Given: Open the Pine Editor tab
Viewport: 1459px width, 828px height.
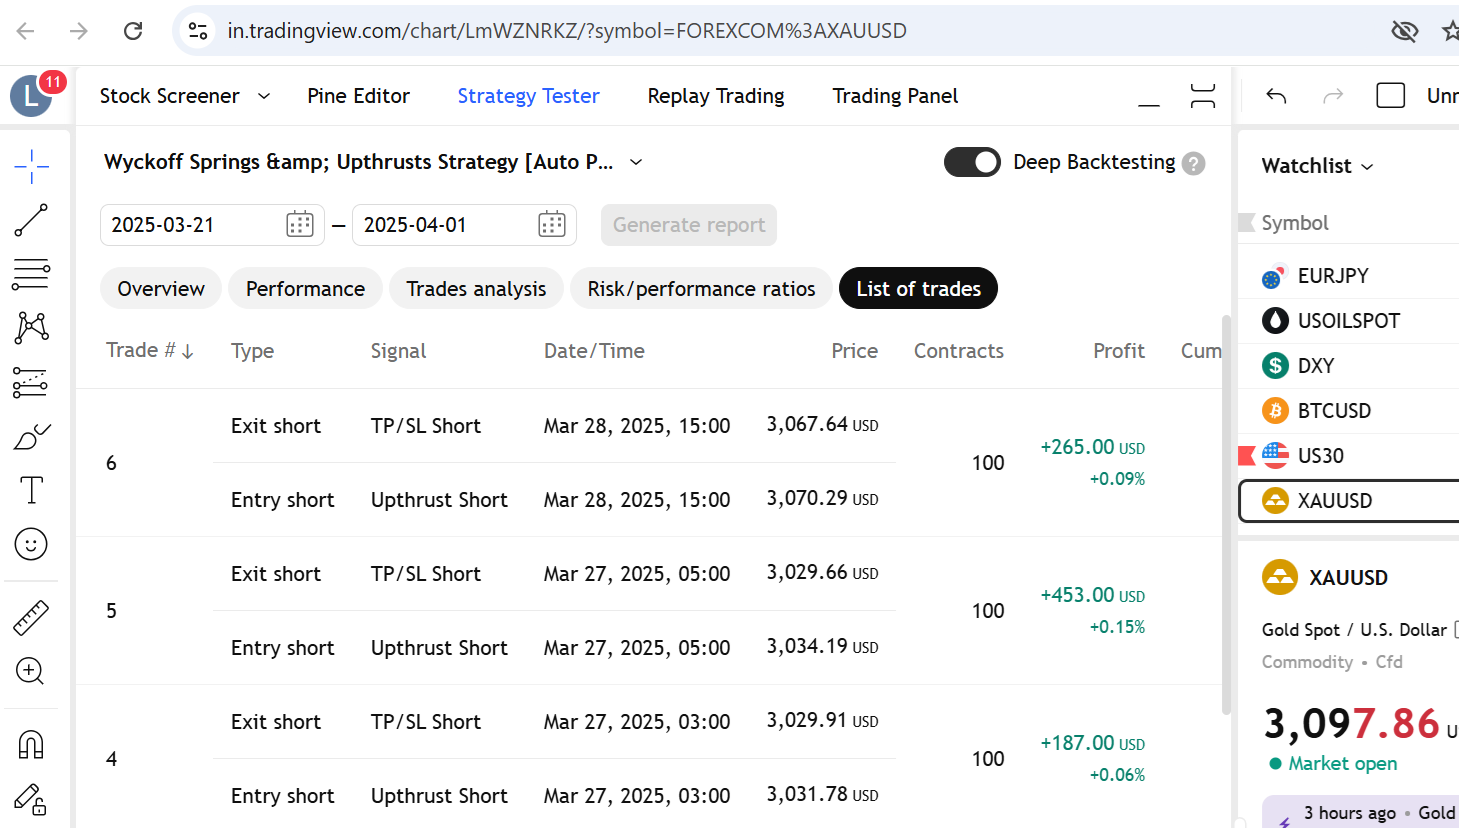Looking at the screenshot, I should [x=358, y=96].
